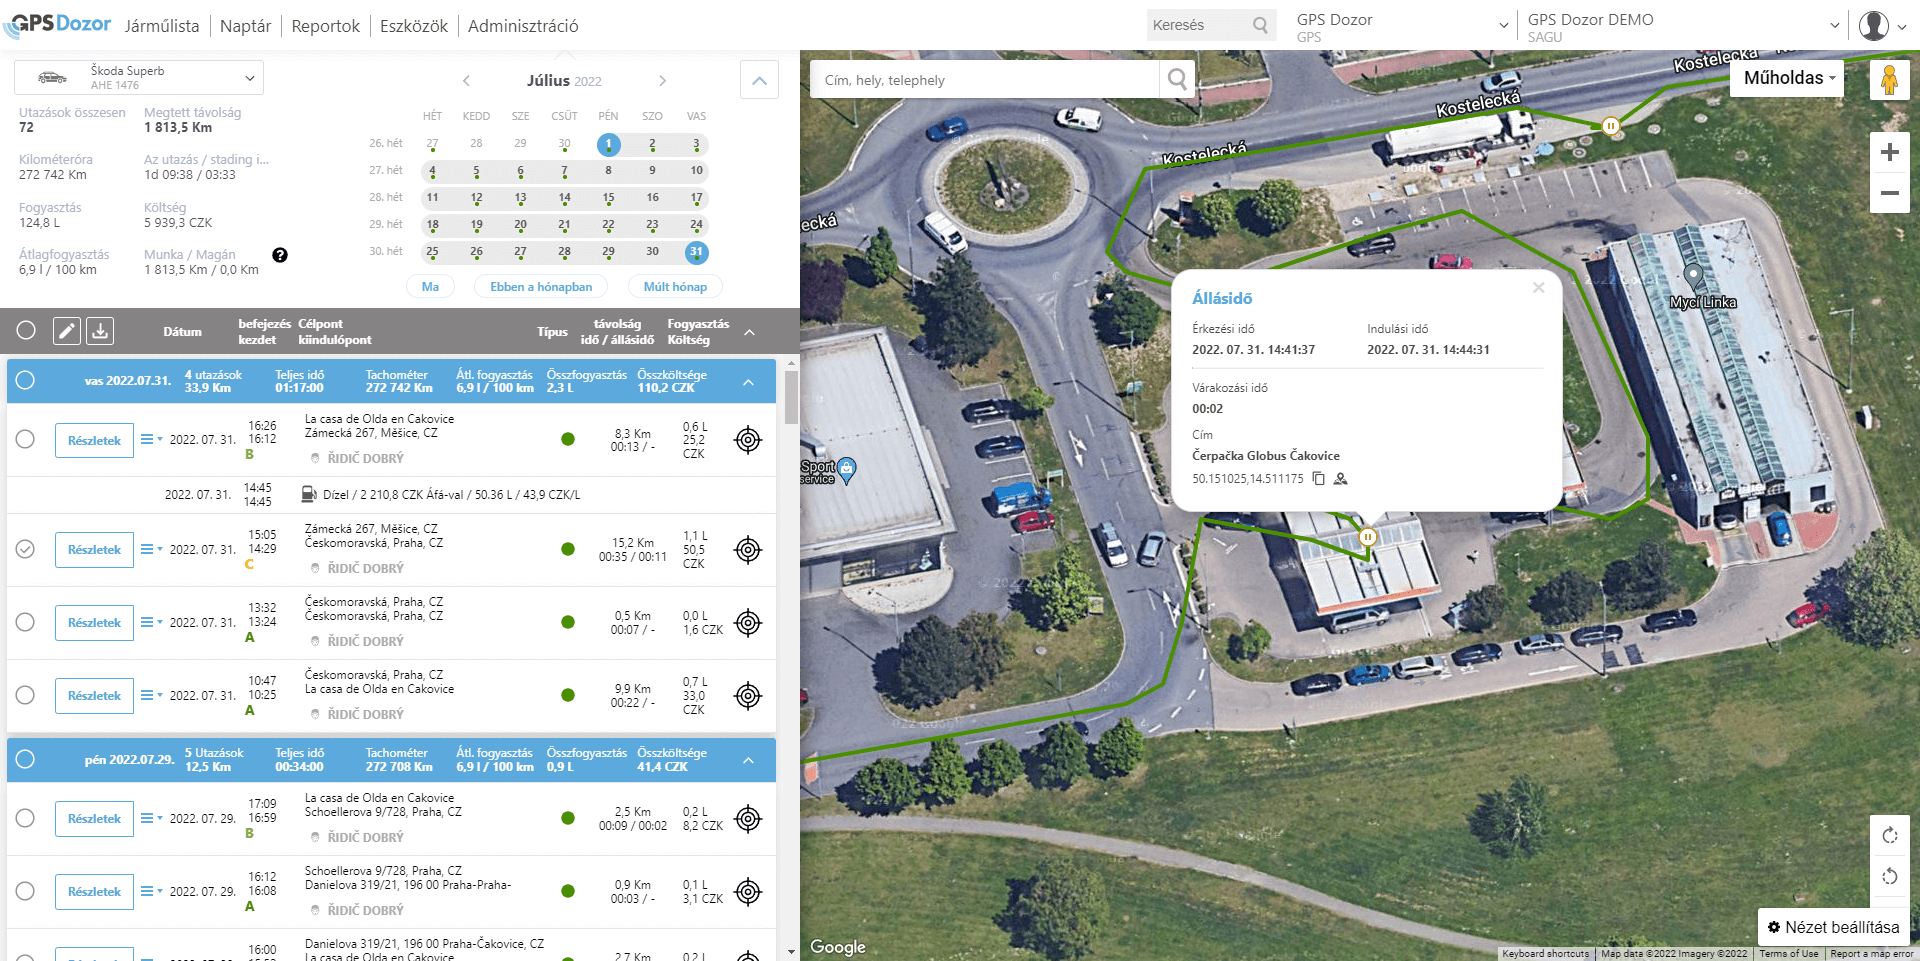Open the Eszközök menu
1920x961 pixels.
pos(413,26)
